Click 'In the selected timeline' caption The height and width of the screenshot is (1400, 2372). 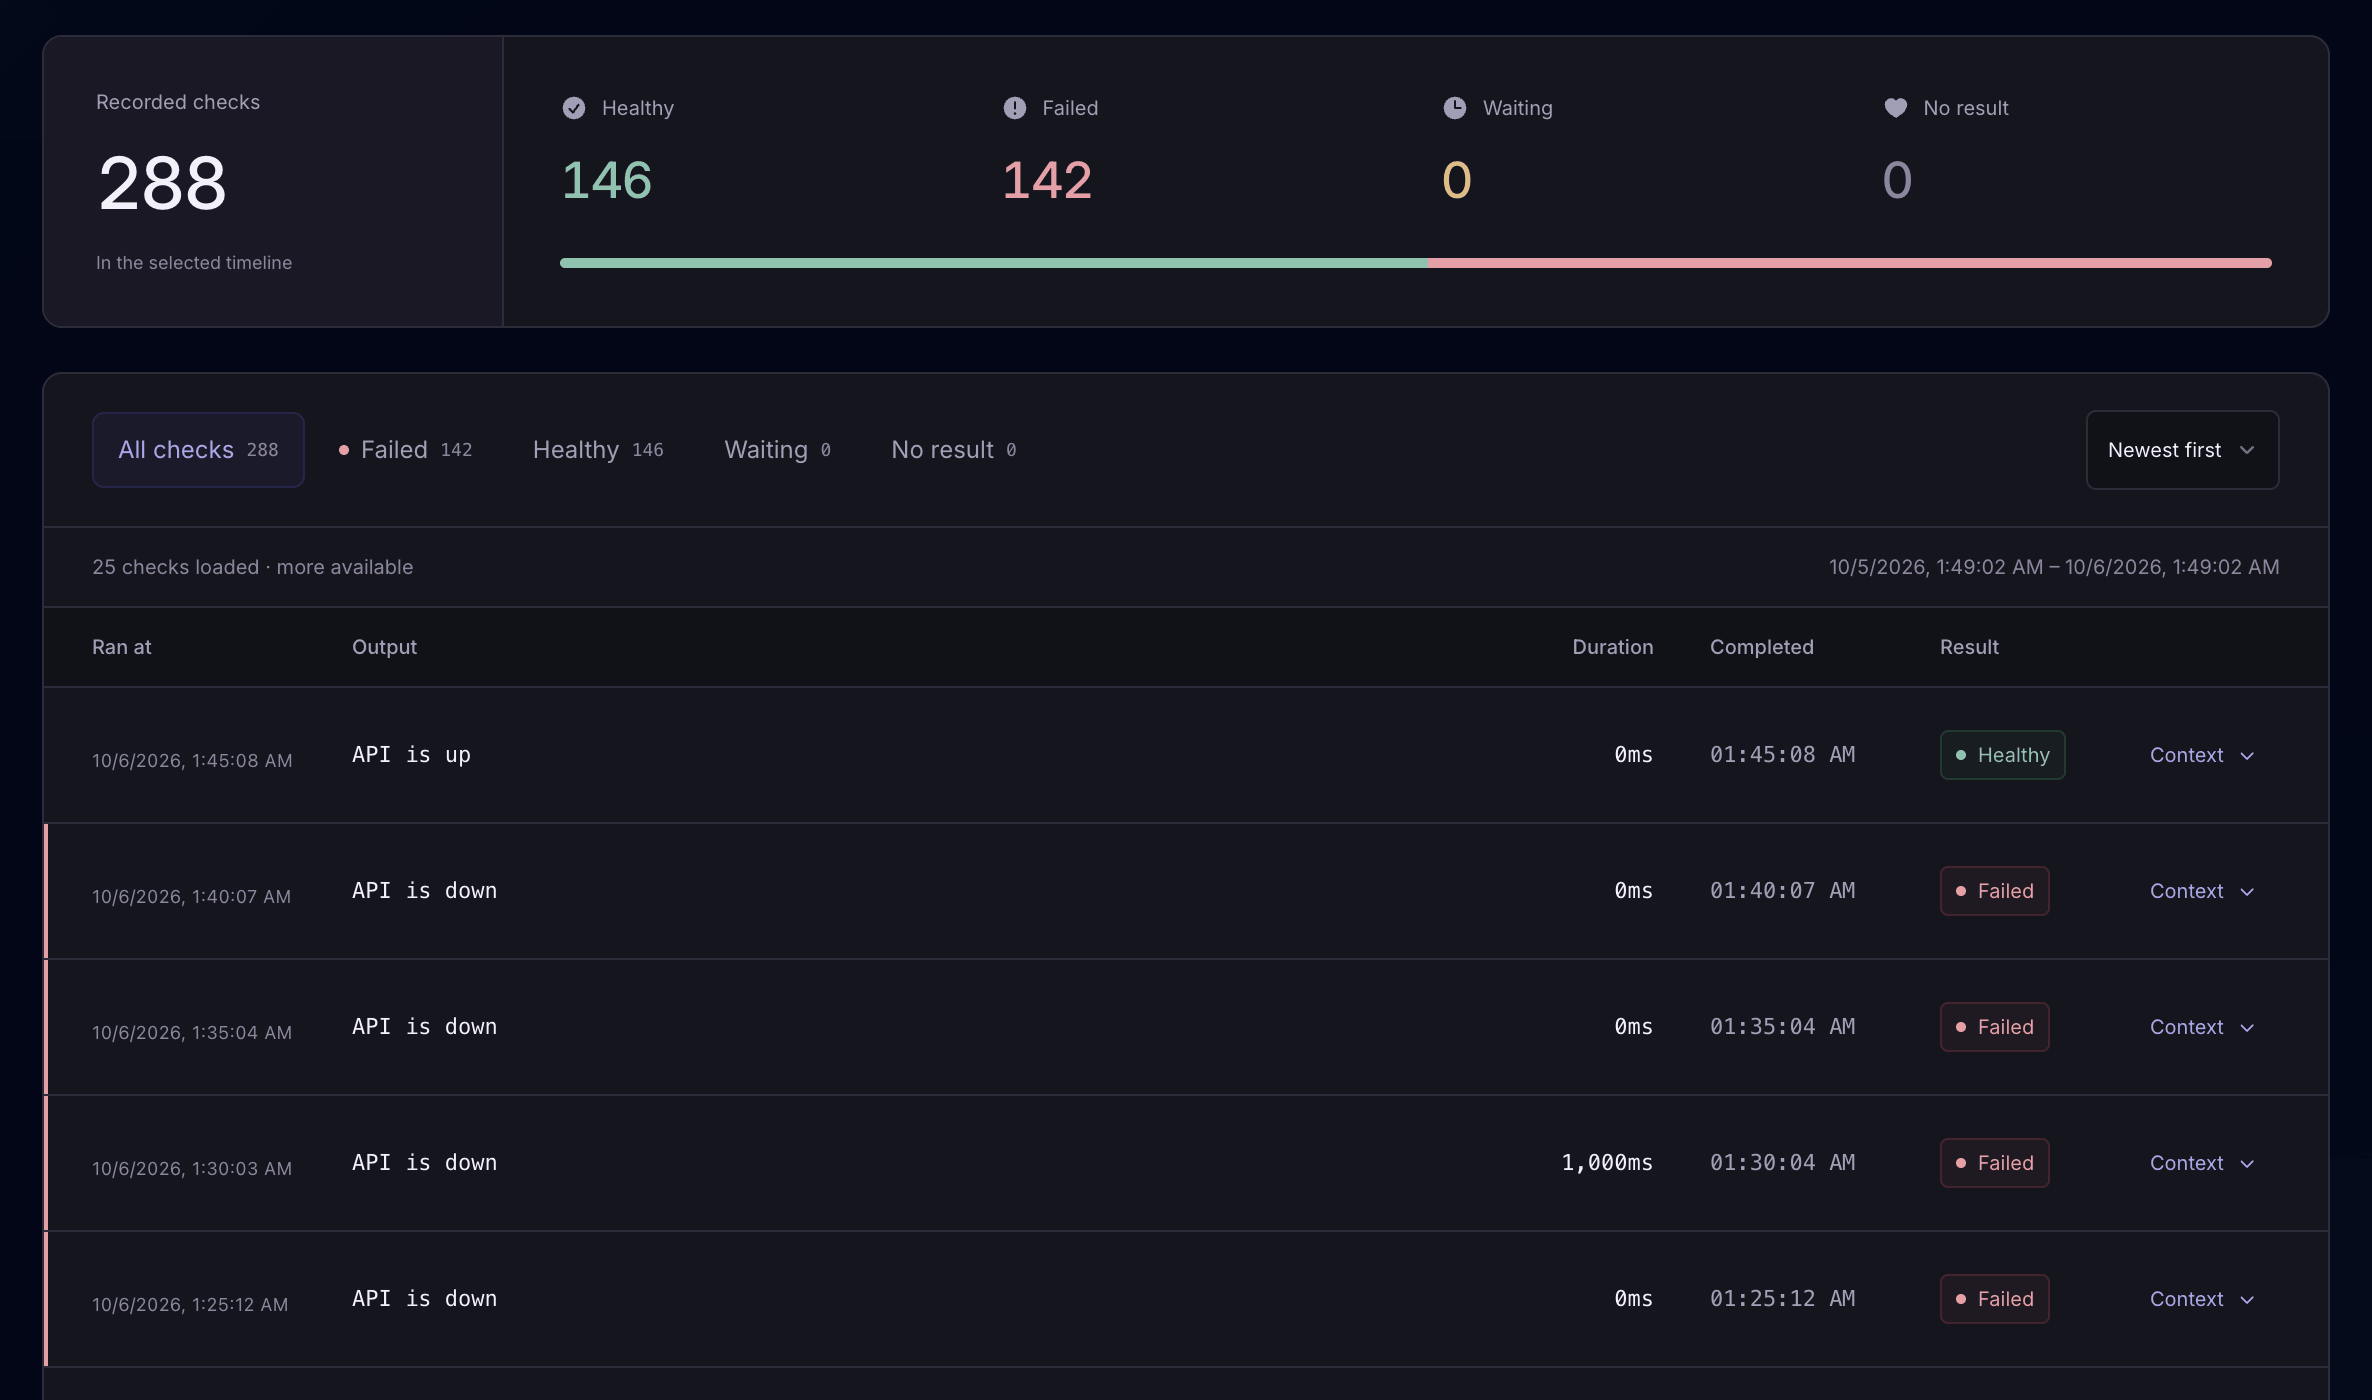(x=194, y=263)
